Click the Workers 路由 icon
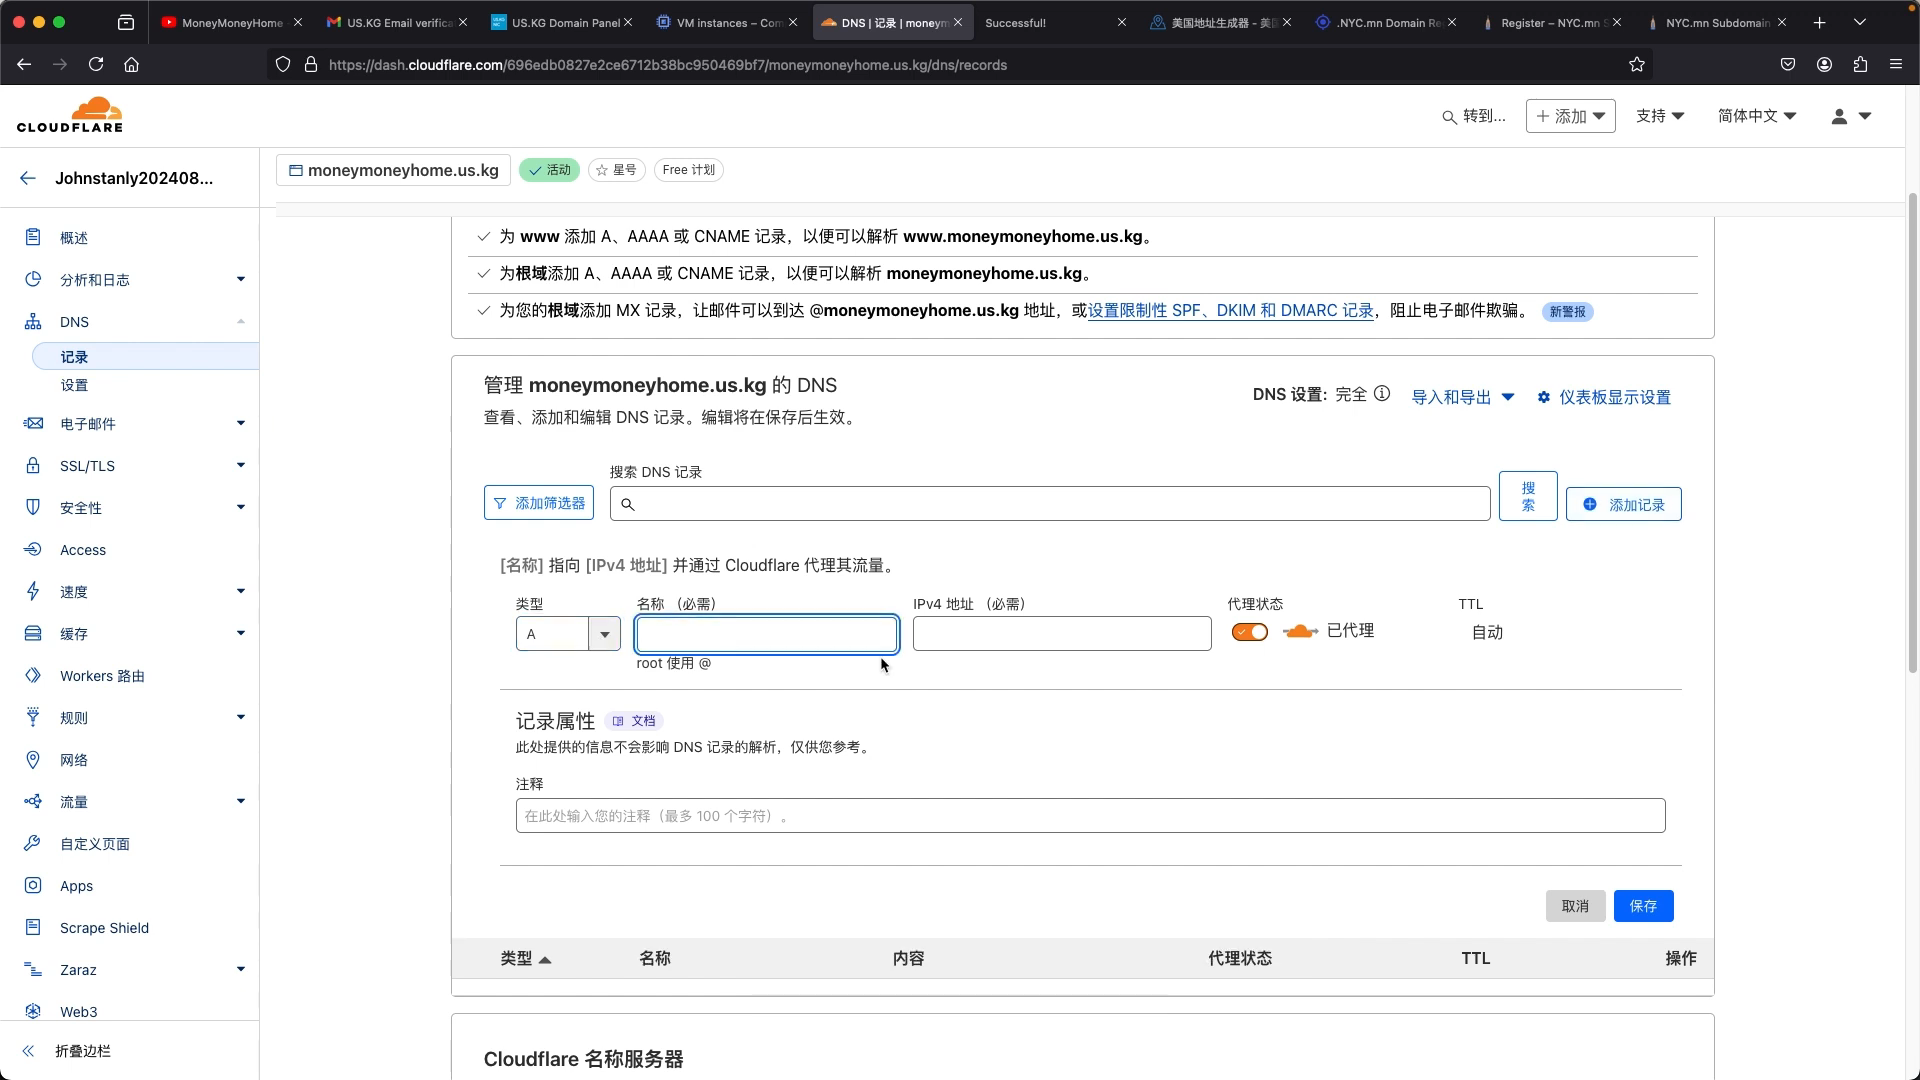Viewport: 1920px width, 1080px height. 33,675
